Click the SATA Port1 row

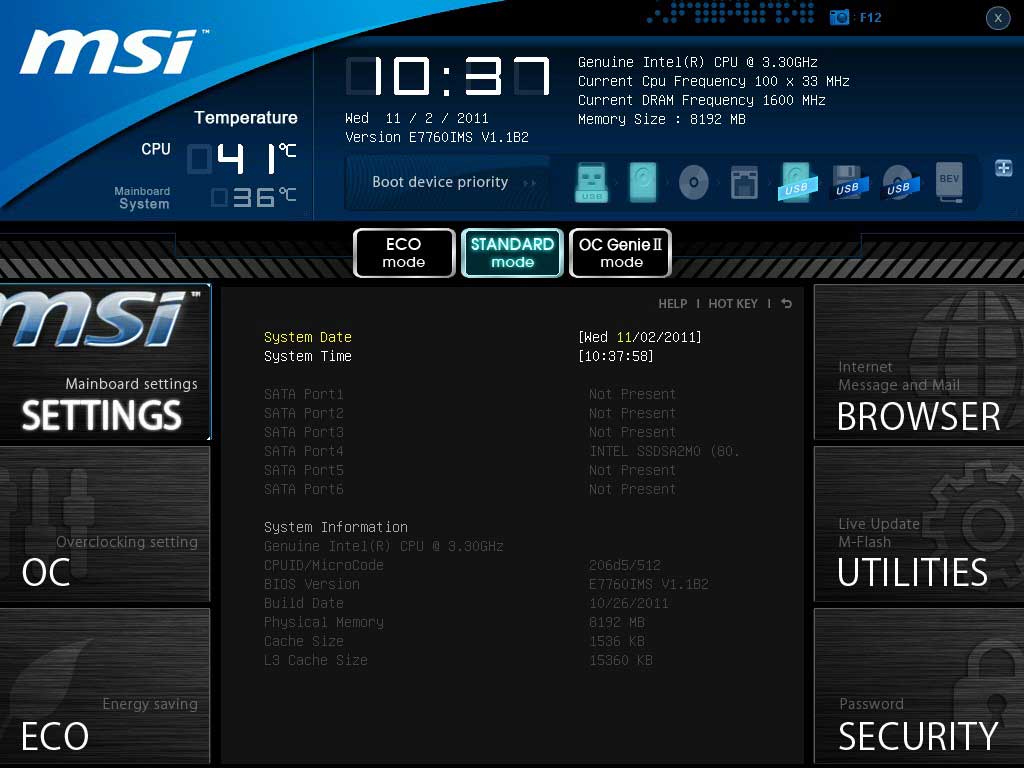point(470,394)
